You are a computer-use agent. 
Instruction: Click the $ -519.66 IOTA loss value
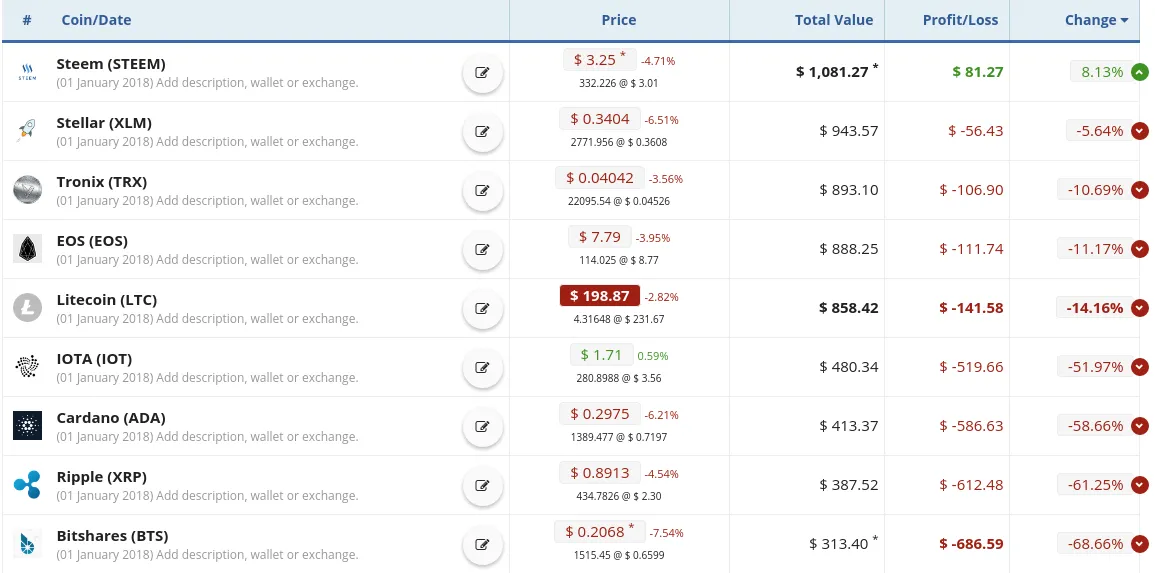971,367
